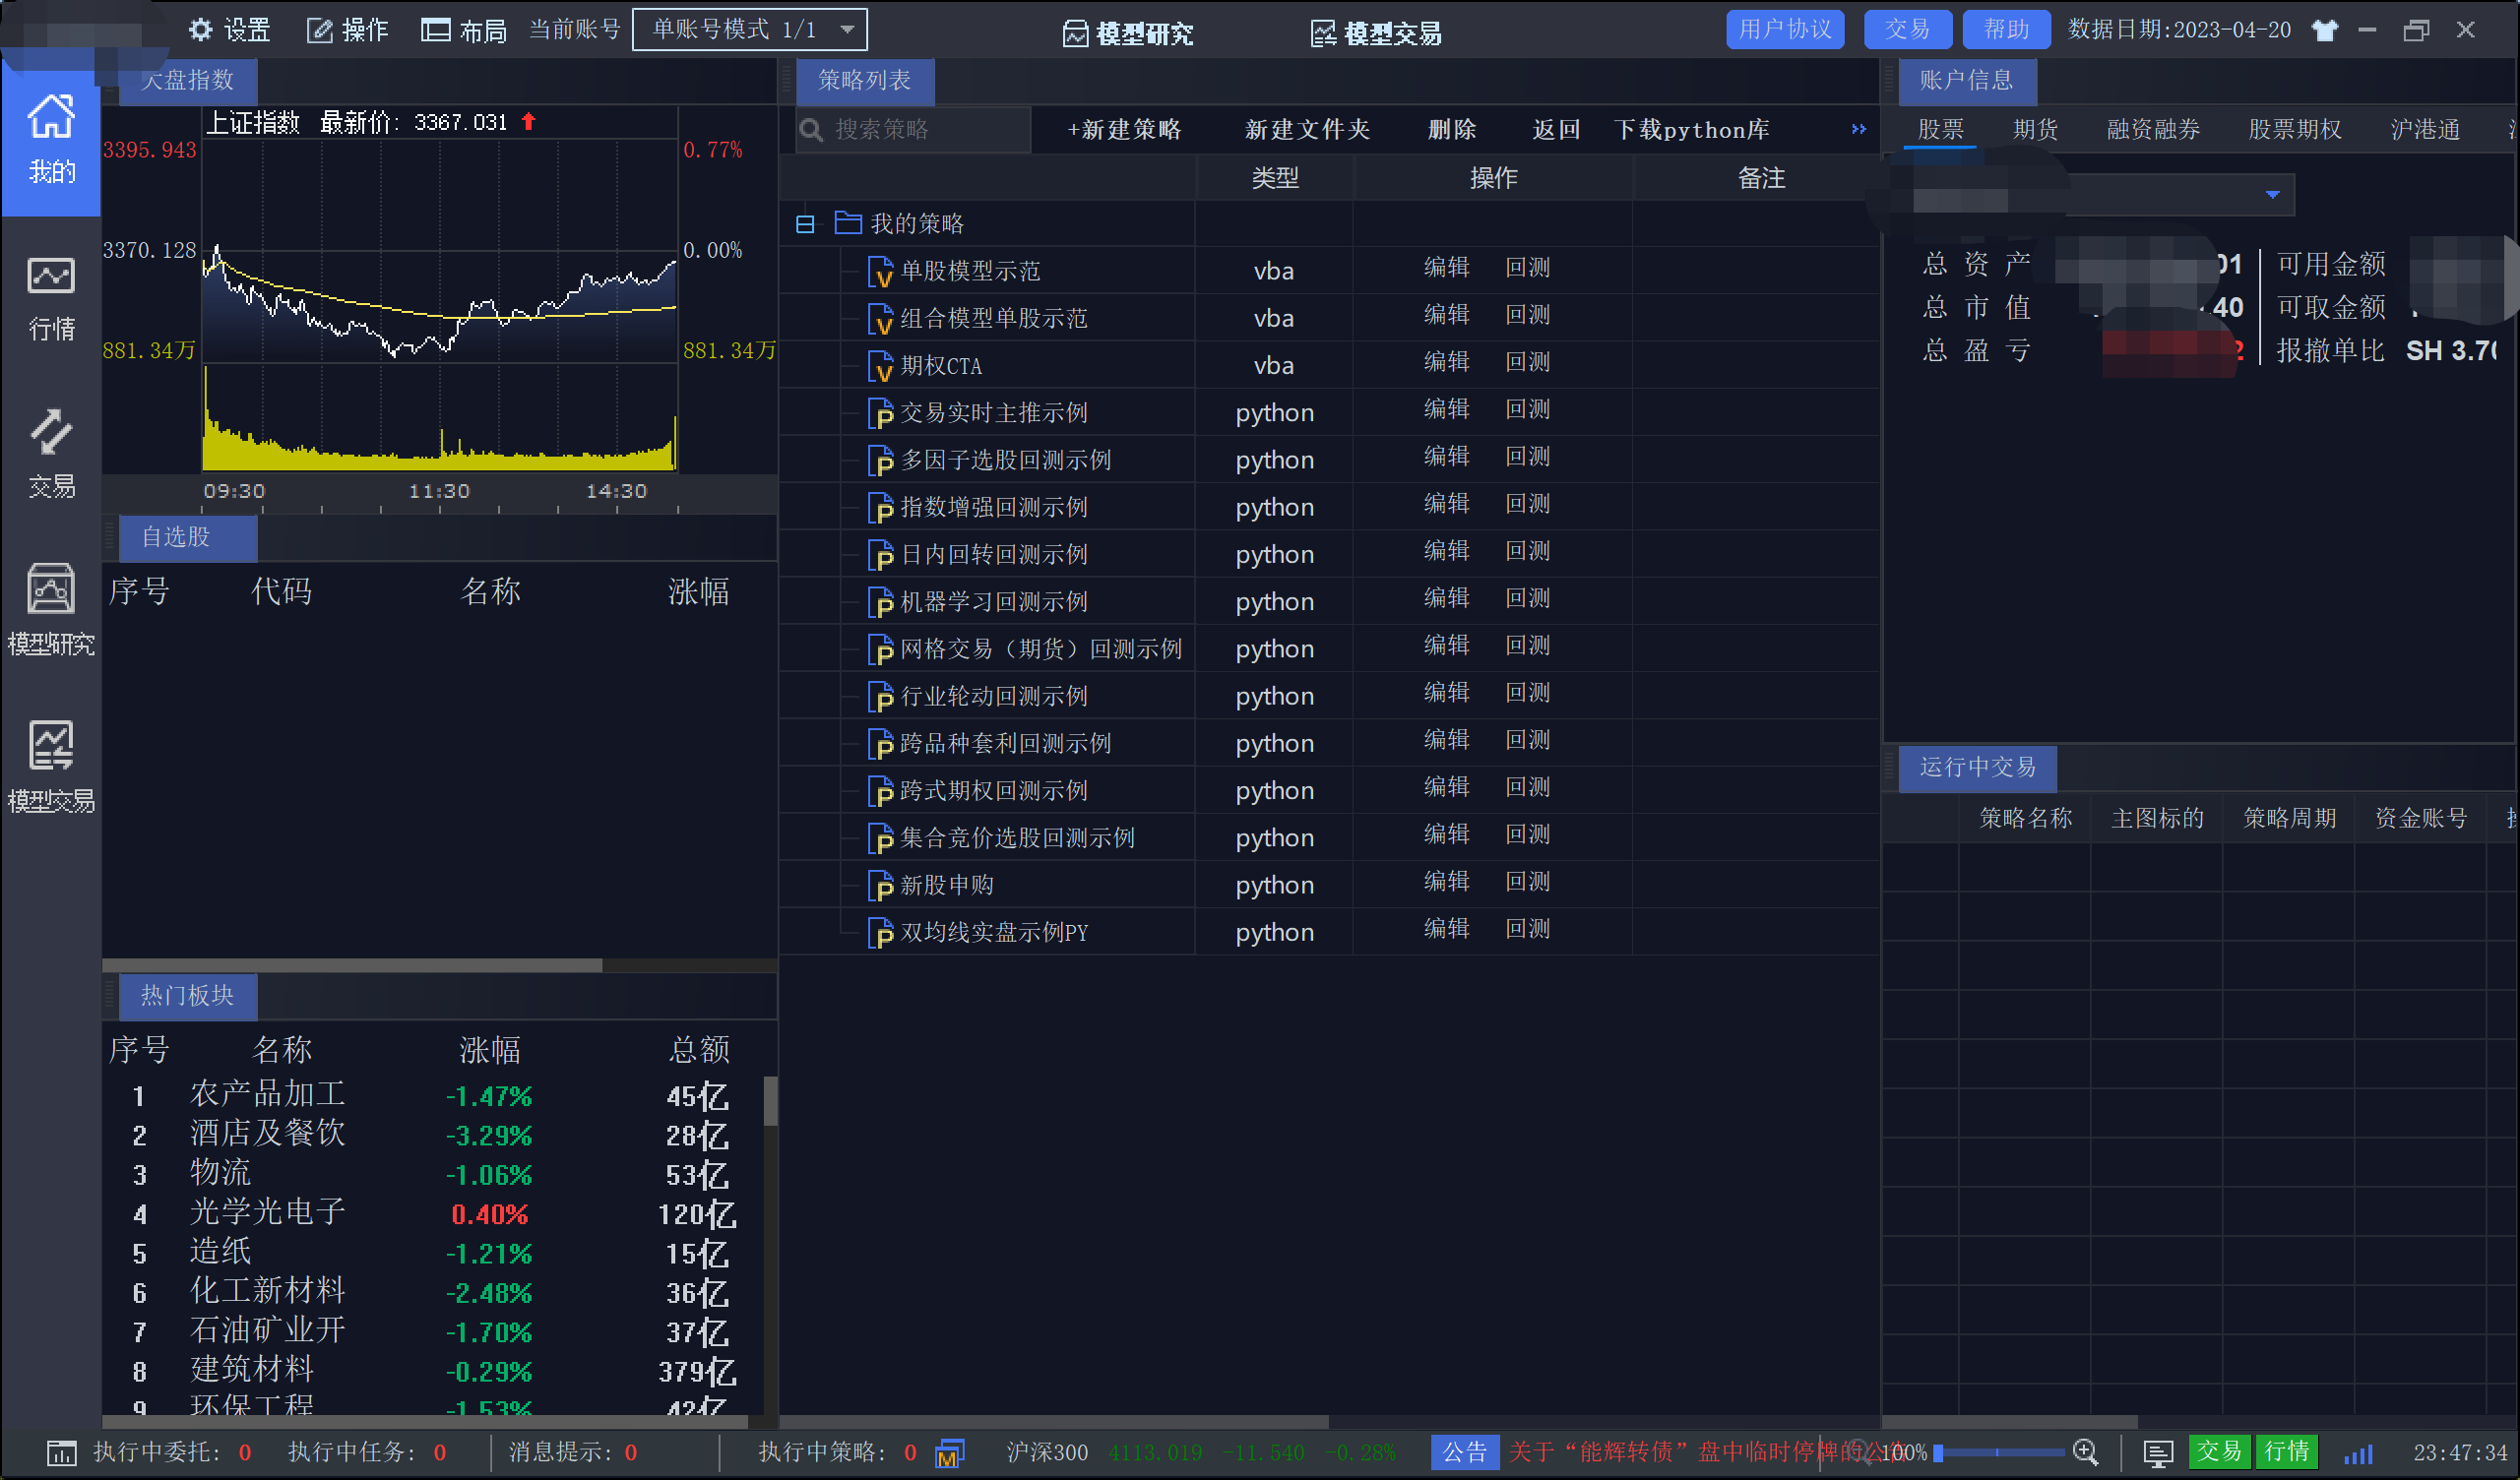Click the 帮助 button
2520x1480 pixels.
pyautogui.click(x=2006, y=30)
